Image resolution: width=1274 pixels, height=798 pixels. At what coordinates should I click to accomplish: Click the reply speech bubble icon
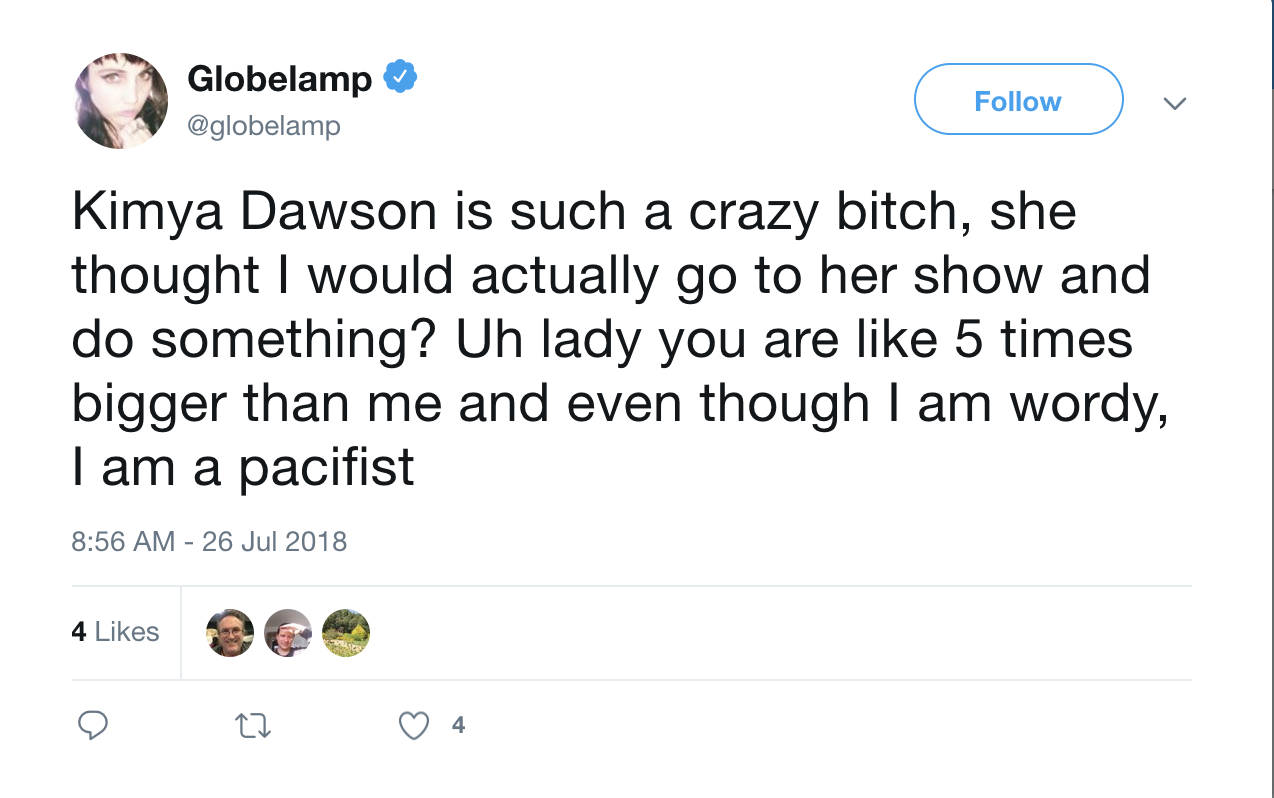tap(92, 725)
